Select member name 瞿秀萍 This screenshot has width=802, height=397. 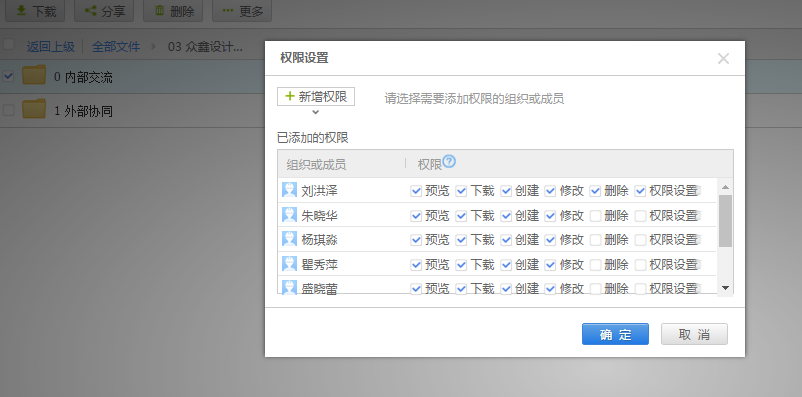[320, 265]
